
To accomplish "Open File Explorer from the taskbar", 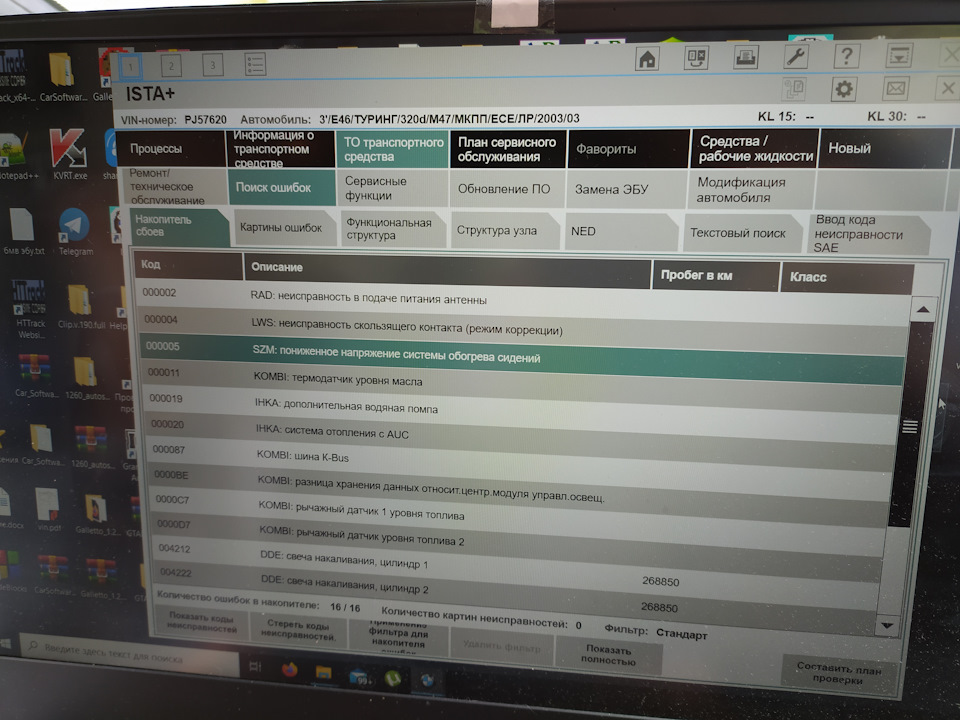I will click(x=323, y=673).
